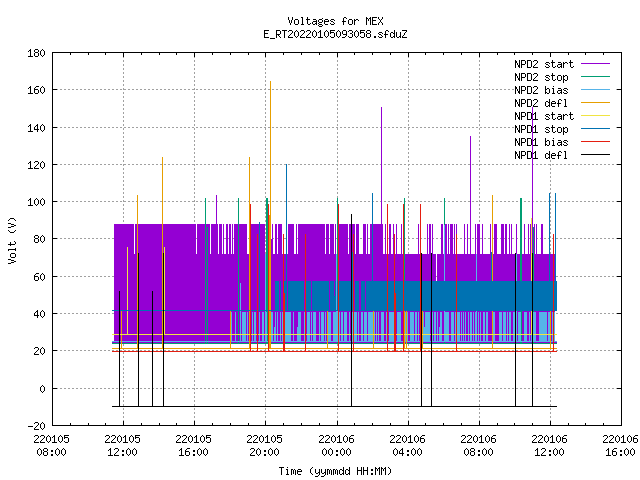Click the purple NPD2 start legend line
The width and height of the screenshot is (640, 480).
click(595, 64)
